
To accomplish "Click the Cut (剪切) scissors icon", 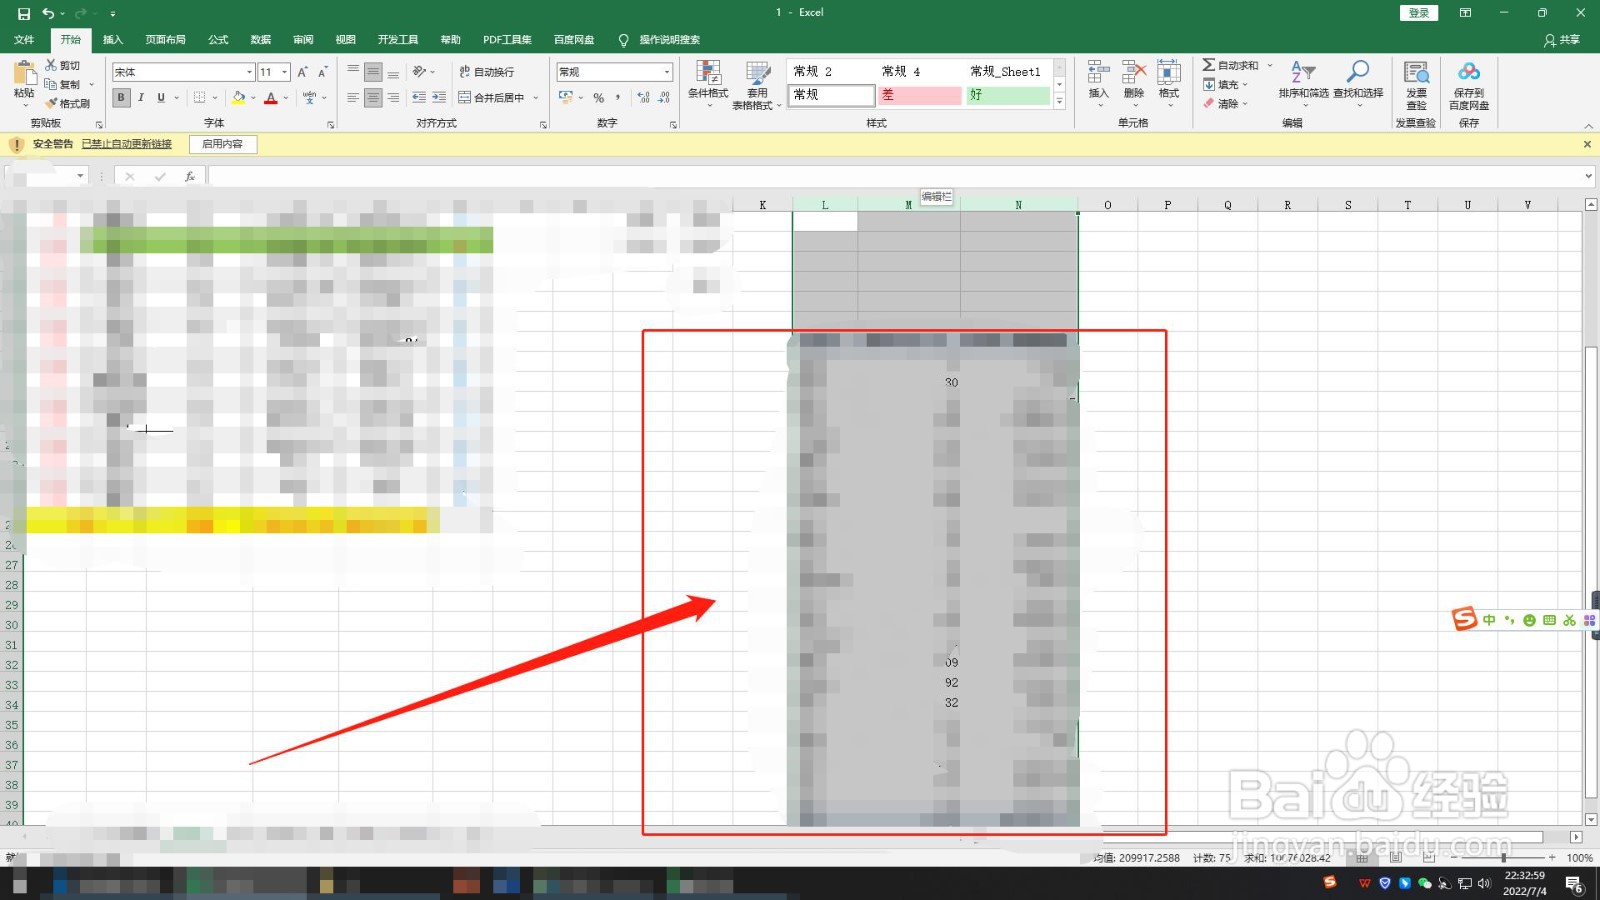I will click(x=51, y=65).
